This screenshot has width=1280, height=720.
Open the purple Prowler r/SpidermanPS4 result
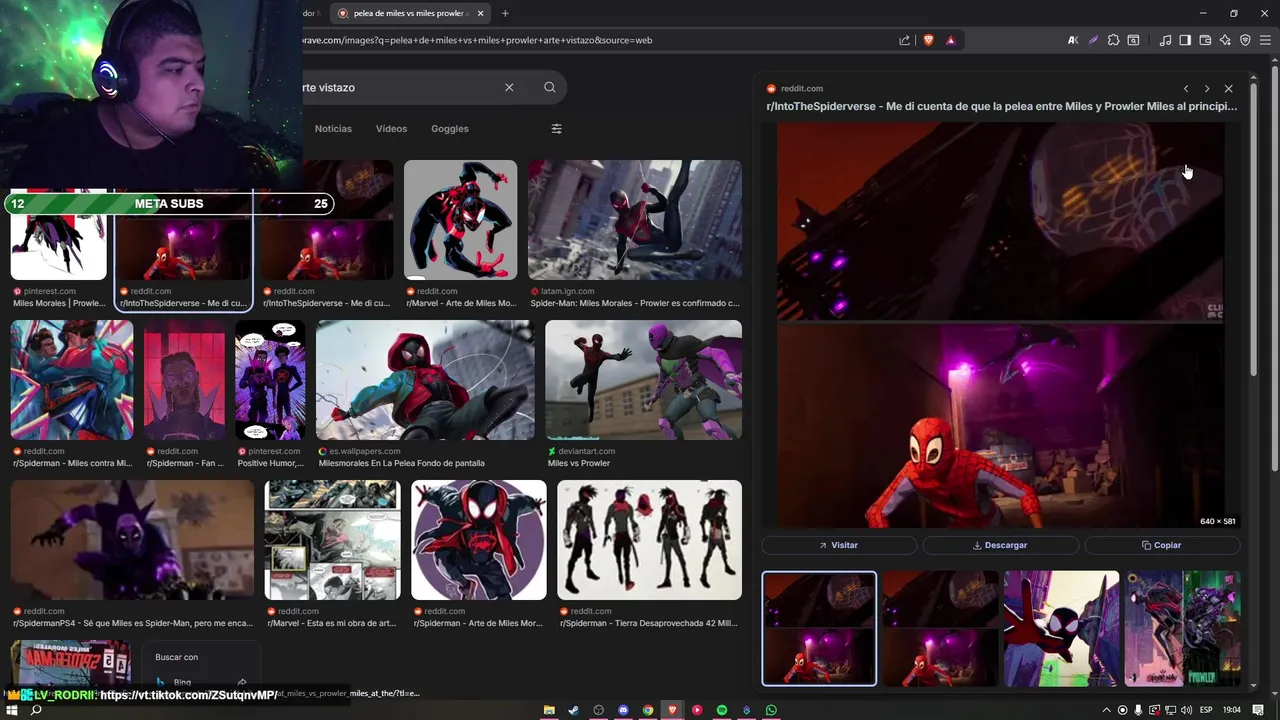tap(132, 540)
